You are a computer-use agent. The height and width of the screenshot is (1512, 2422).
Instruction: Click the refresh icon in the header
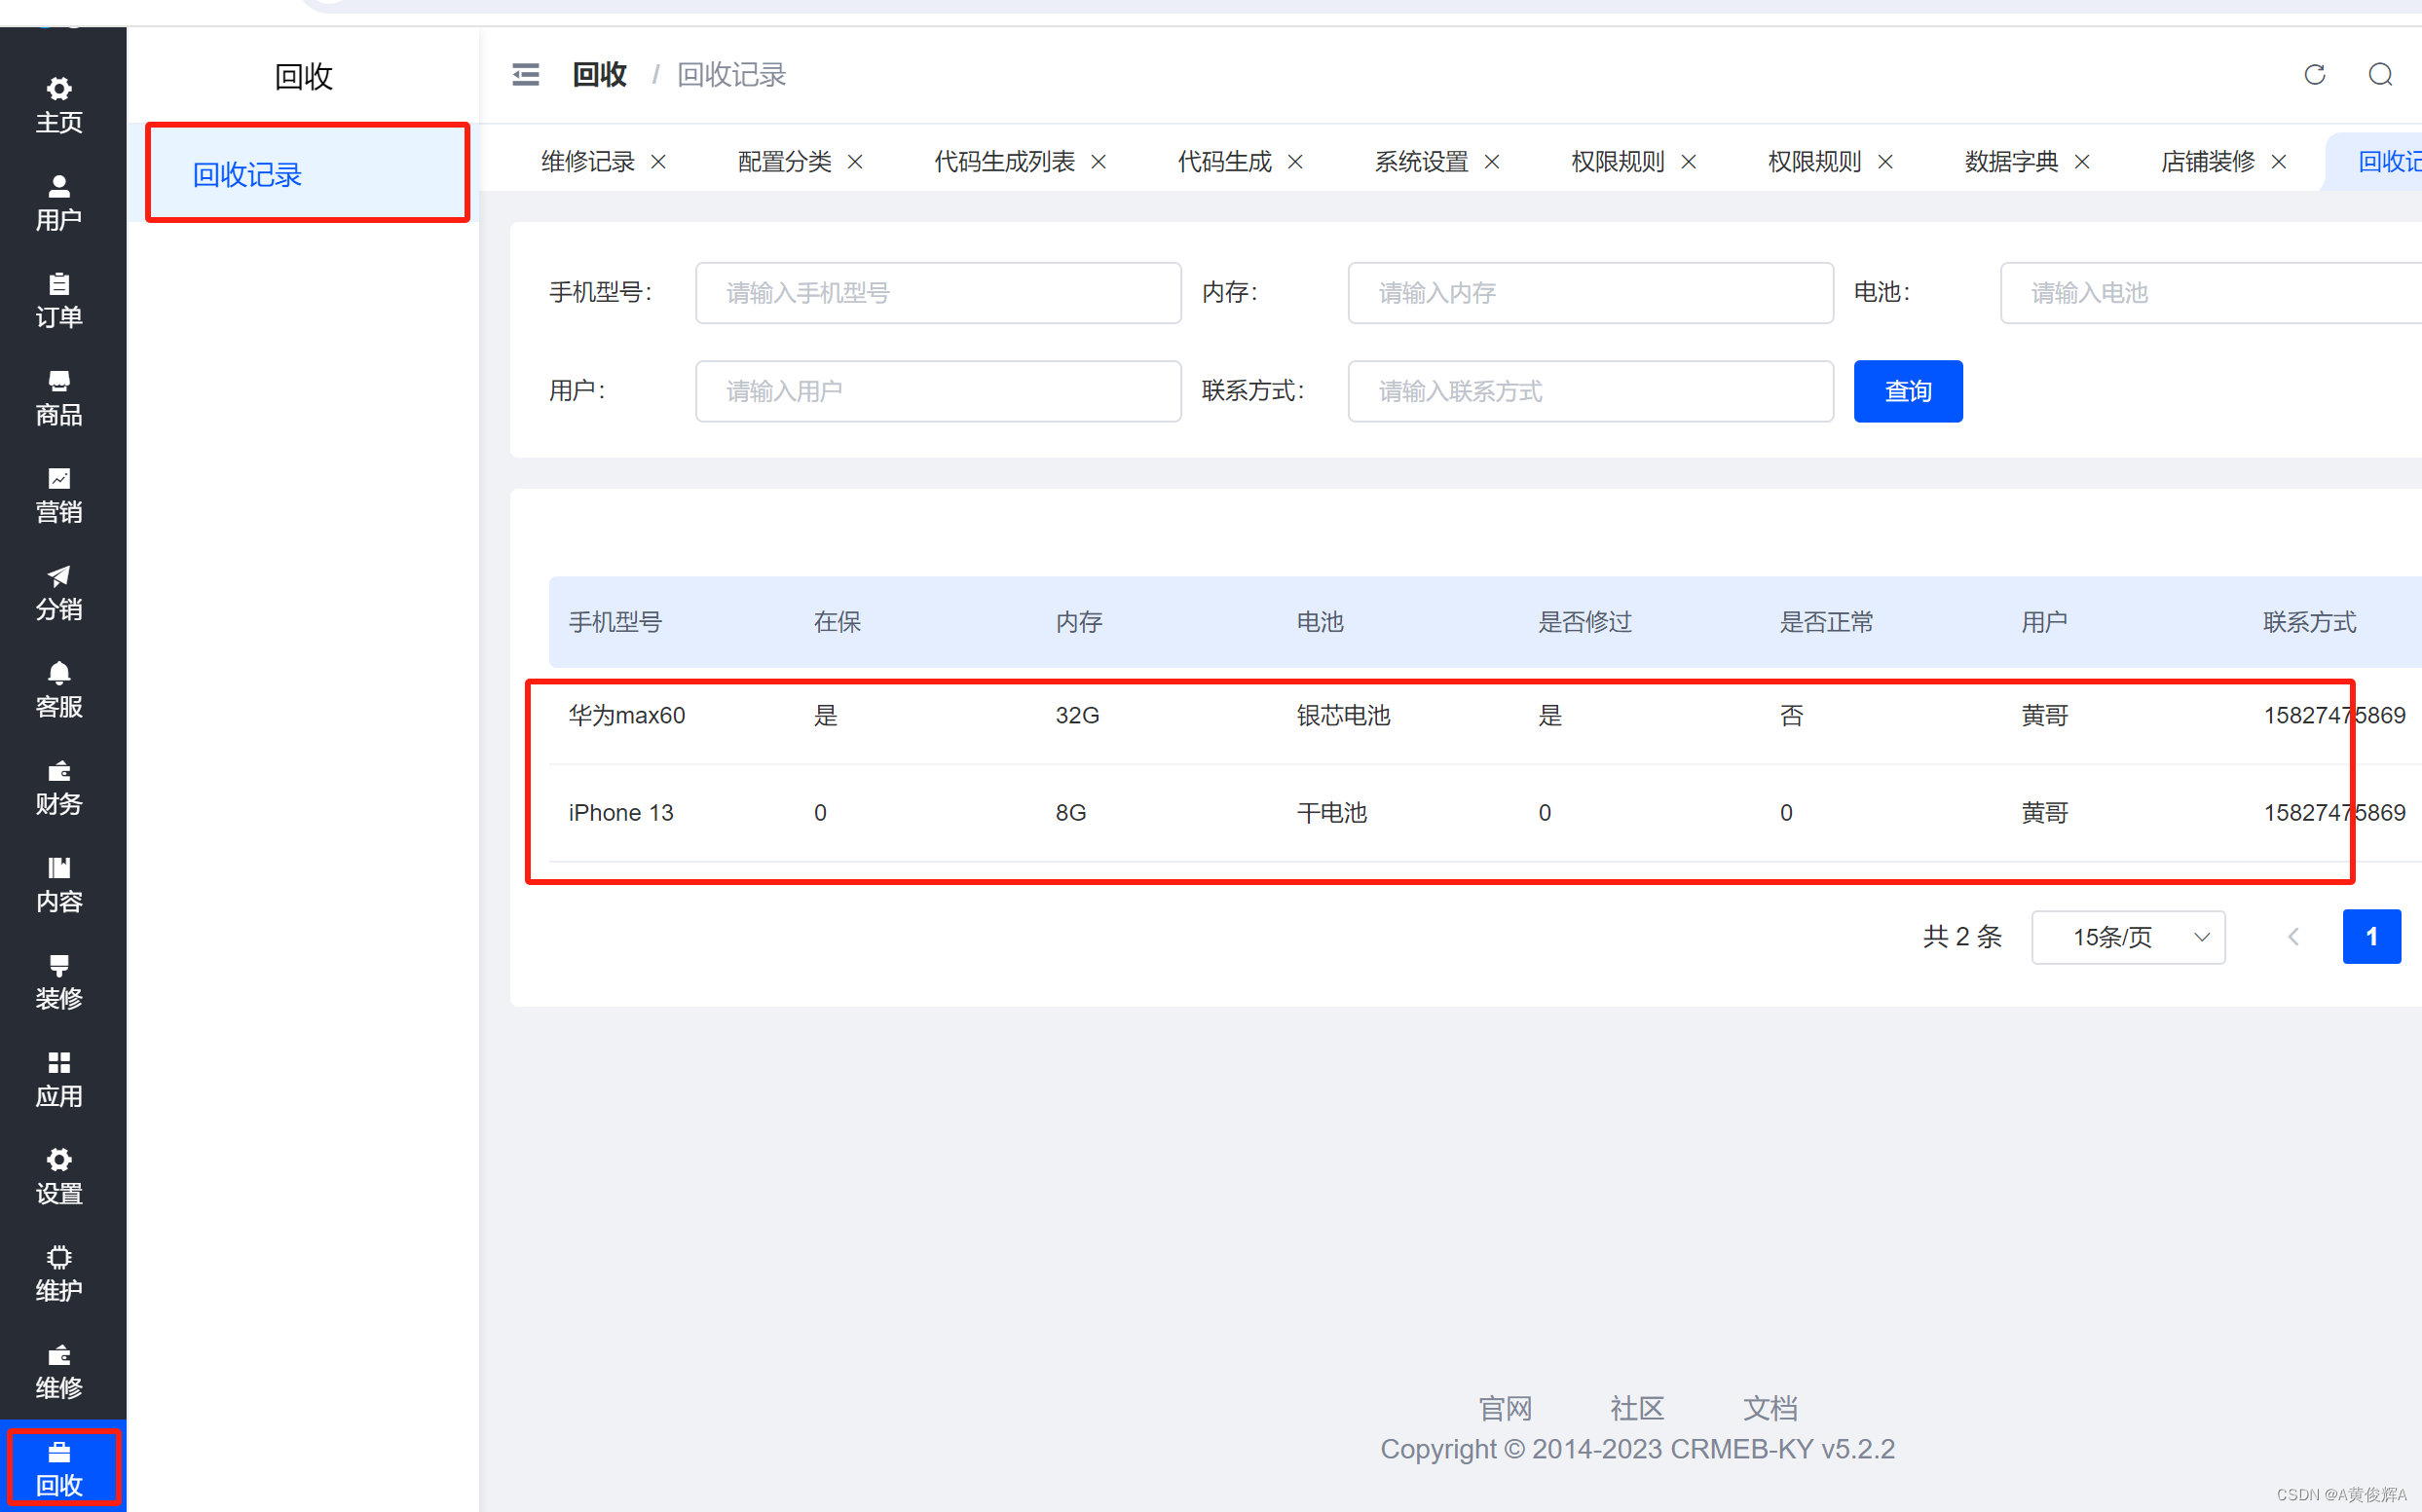click(2314, 75)
